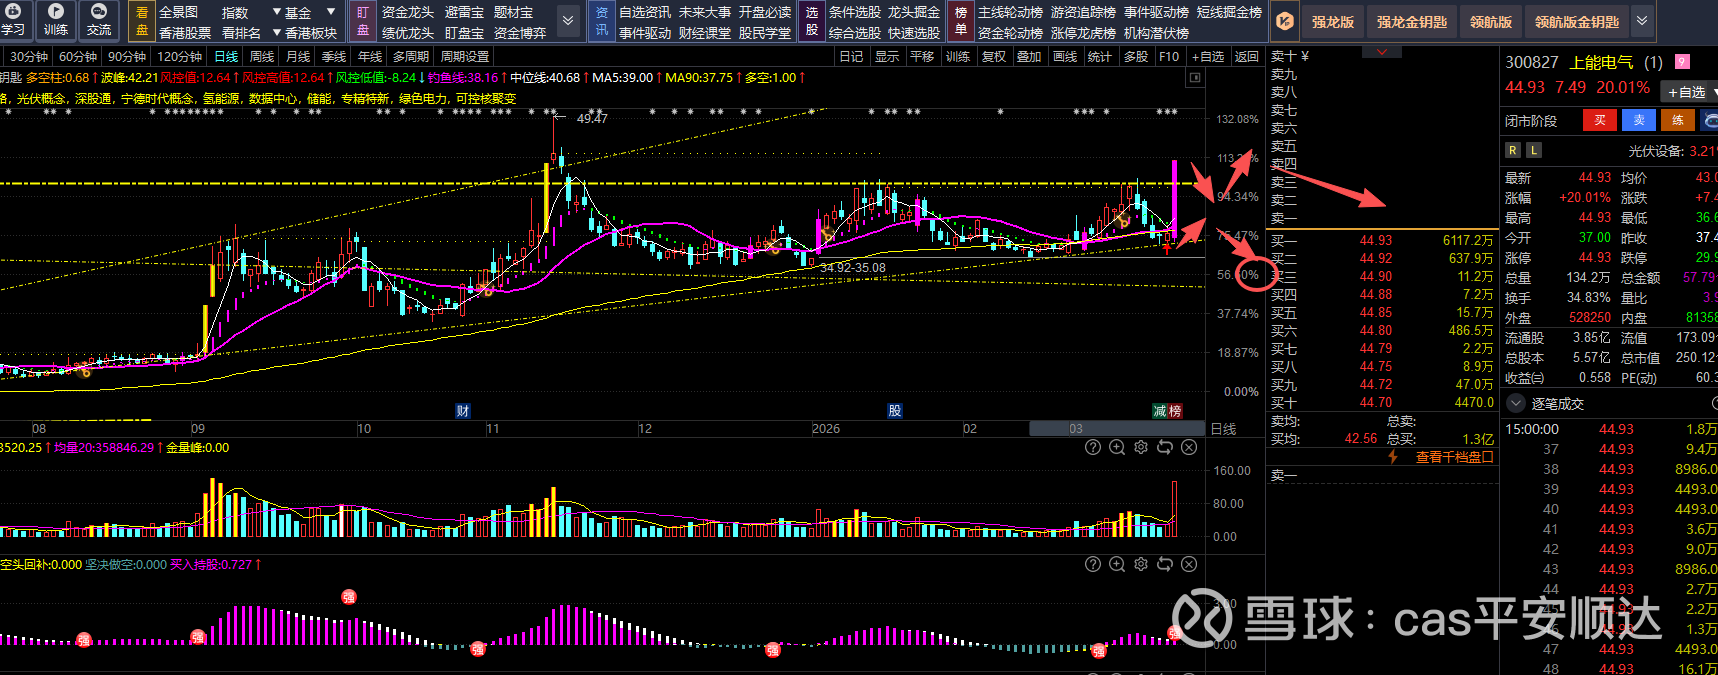Expand more items with double chevron after 题材宝
This screenshot has width=1718, height=675.
(568, 21)
